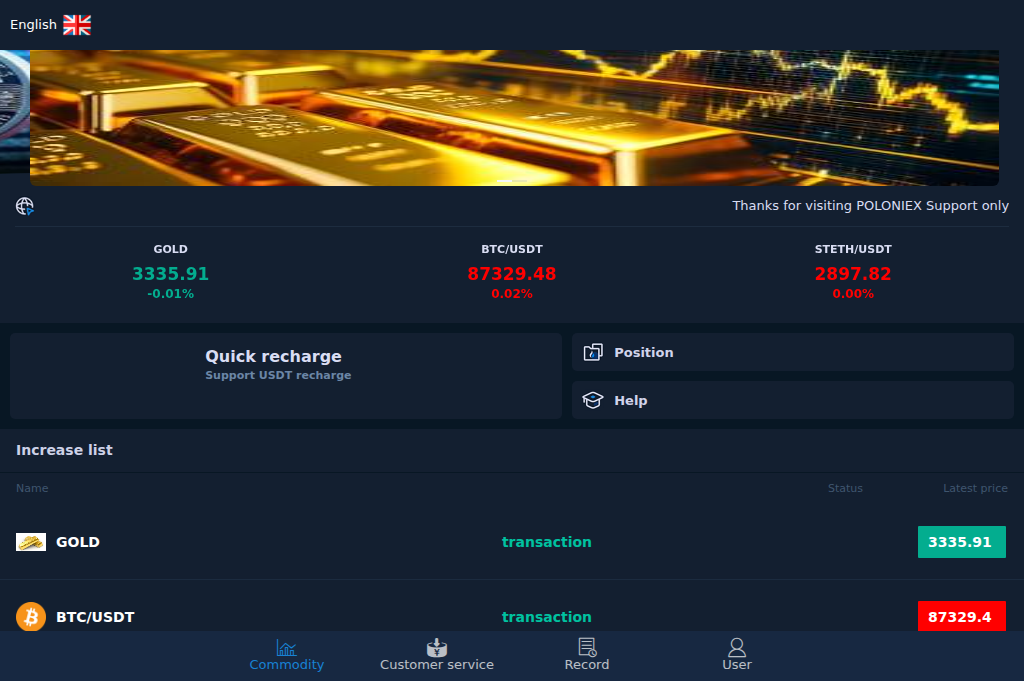Click the green 3335.91 price button
Image resolution: width=1024 pixels, height=681 pixels.
(961, 541)
